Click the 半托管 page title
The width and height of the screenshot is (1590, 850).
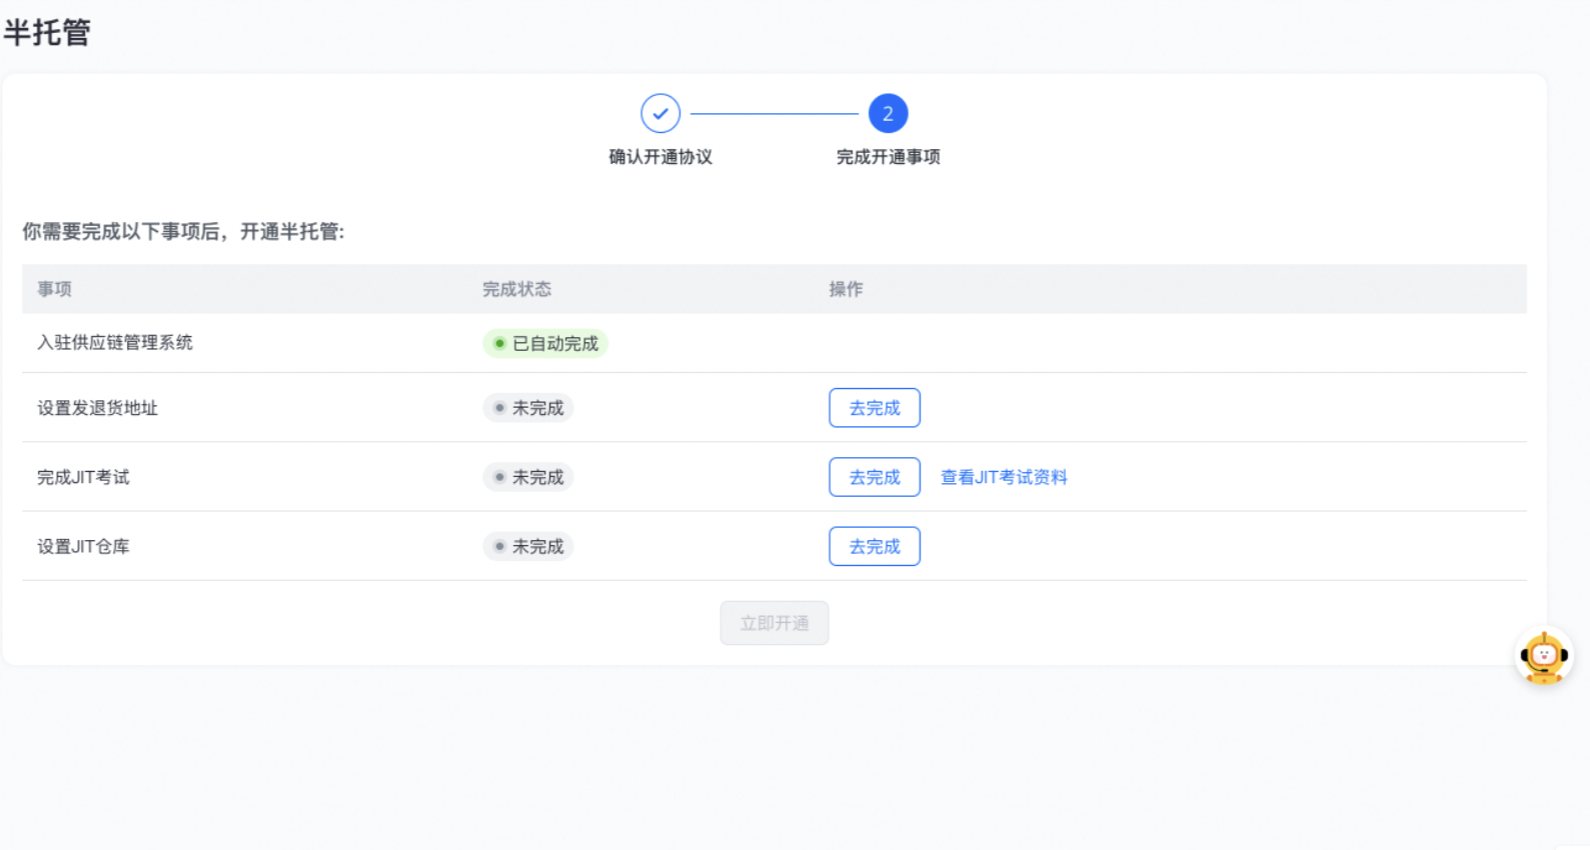47,32
